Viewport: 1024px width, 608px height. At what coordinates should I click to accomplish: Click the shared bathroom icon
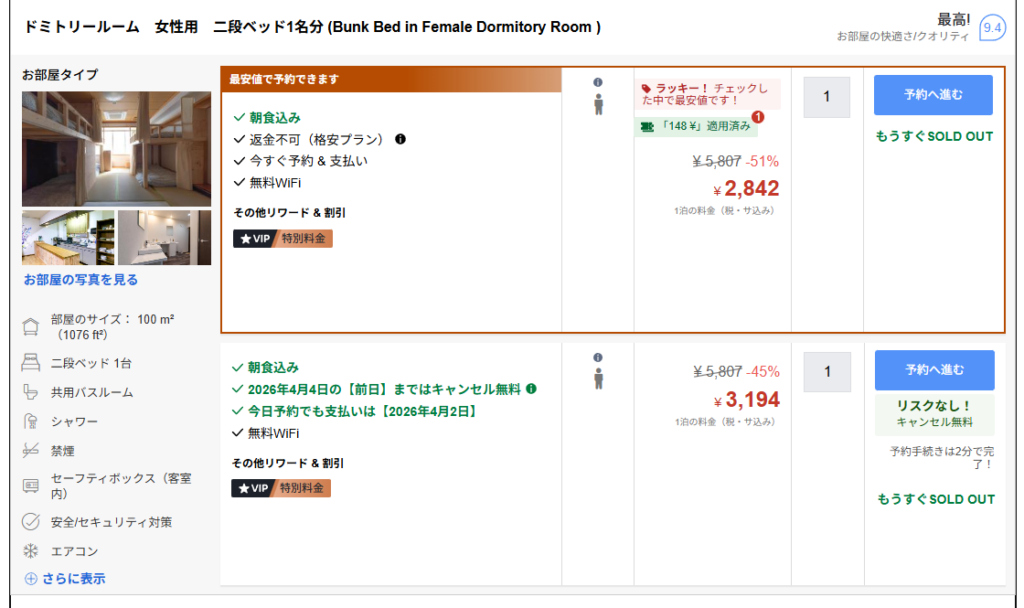[x=31, y=392]
